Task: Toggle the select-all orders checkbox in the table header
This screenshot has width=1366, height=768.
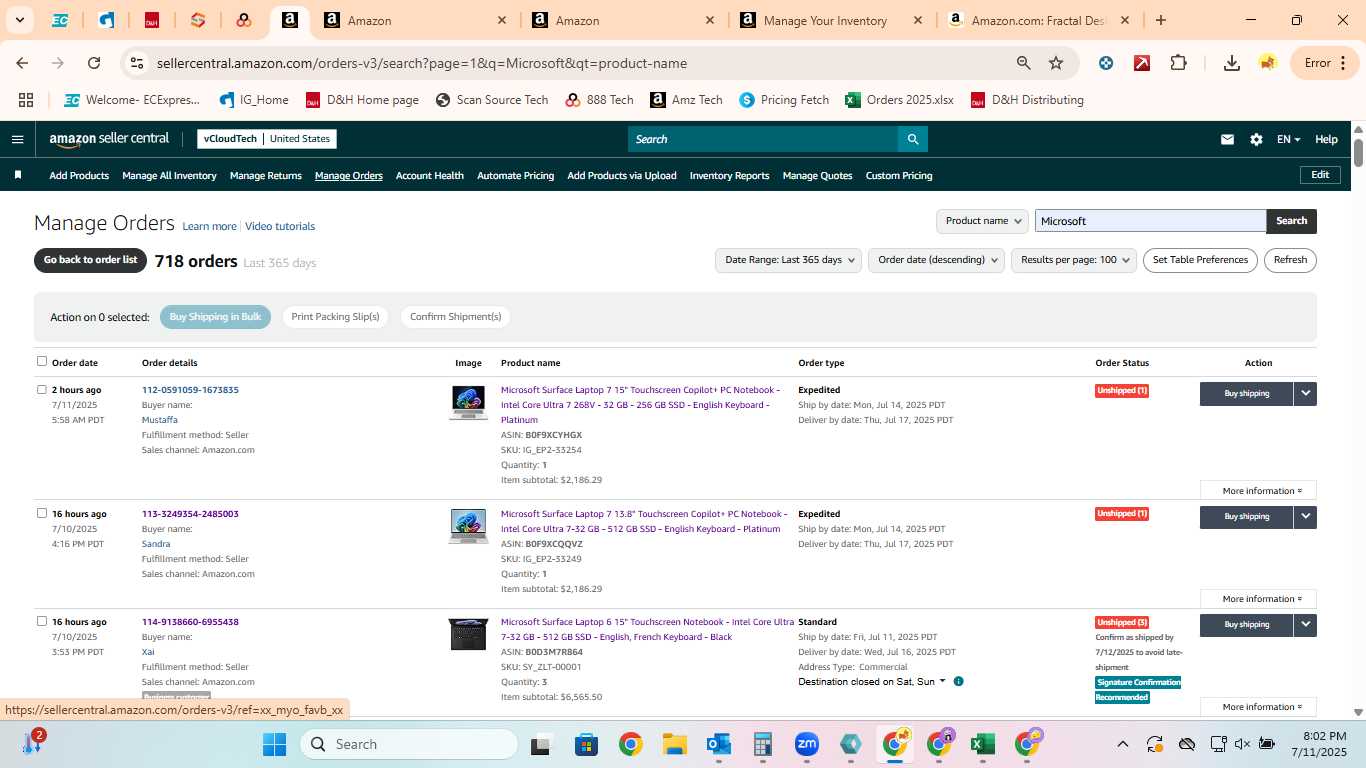Action: click(x=42, y=361)
